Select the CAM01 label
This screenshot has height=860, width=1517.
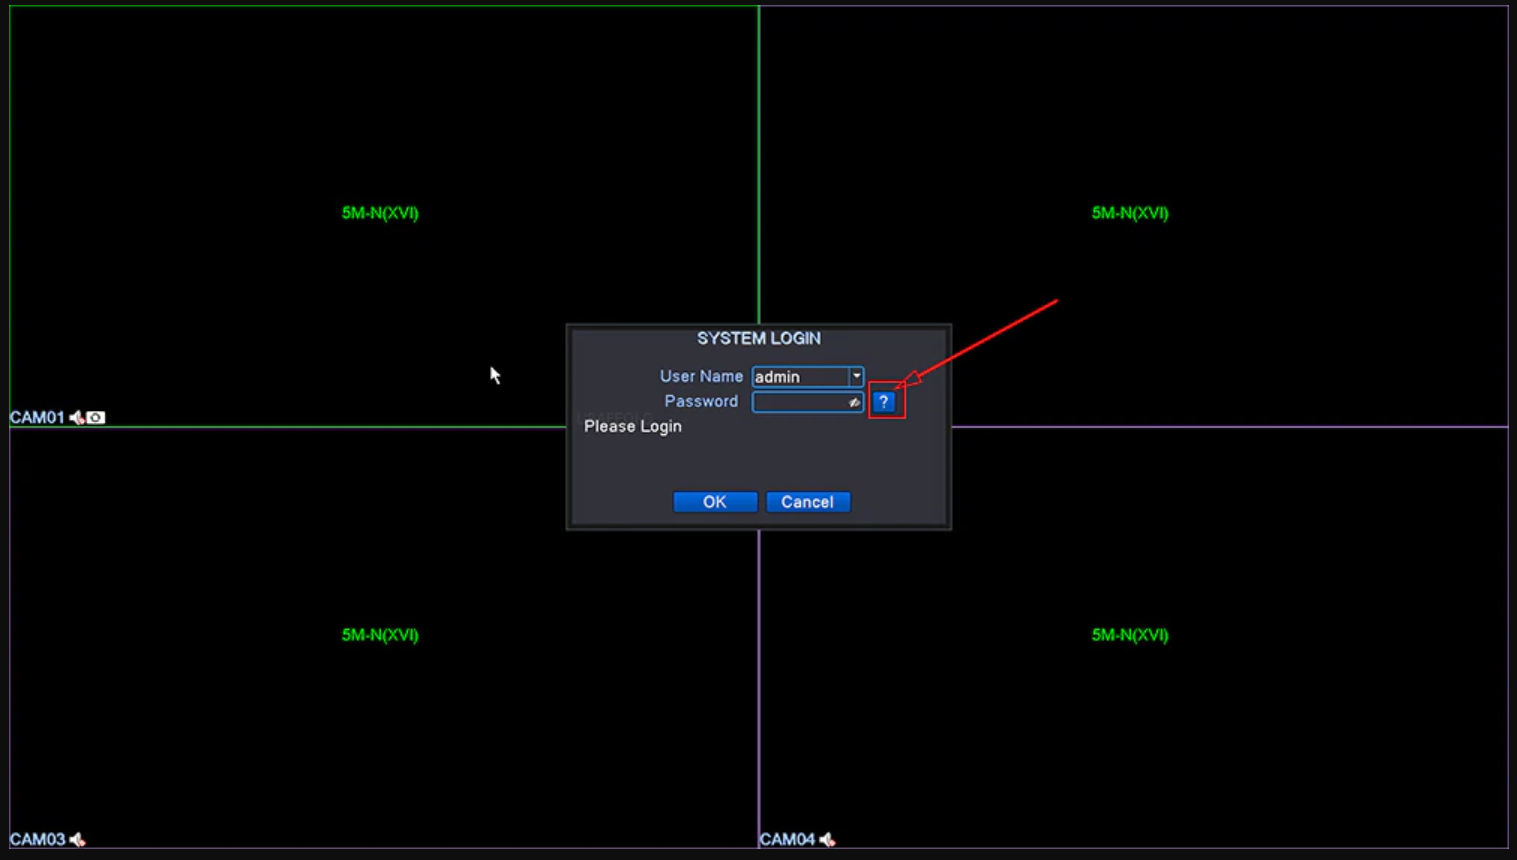37,418
